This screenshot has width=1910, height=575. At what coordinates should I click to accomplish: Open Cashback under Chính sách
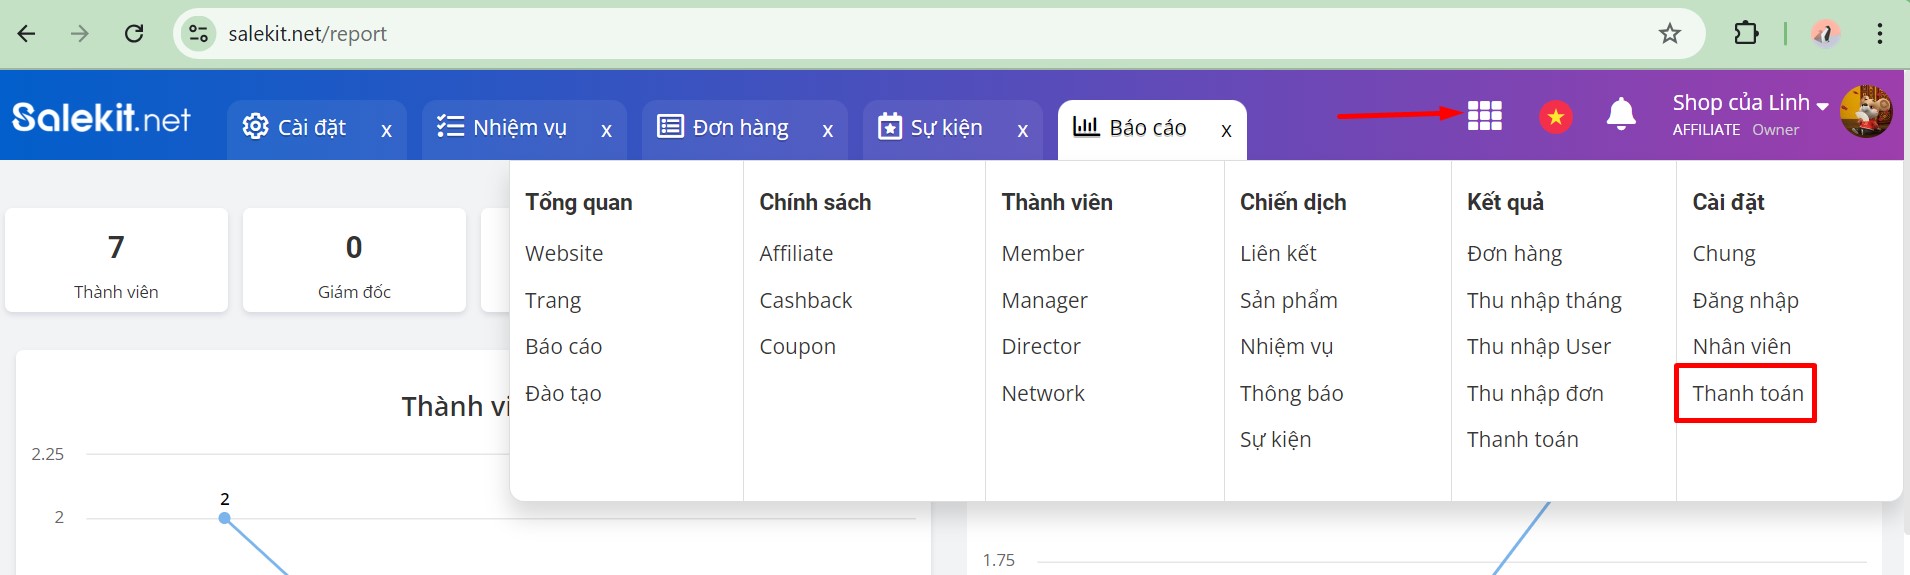805,301
